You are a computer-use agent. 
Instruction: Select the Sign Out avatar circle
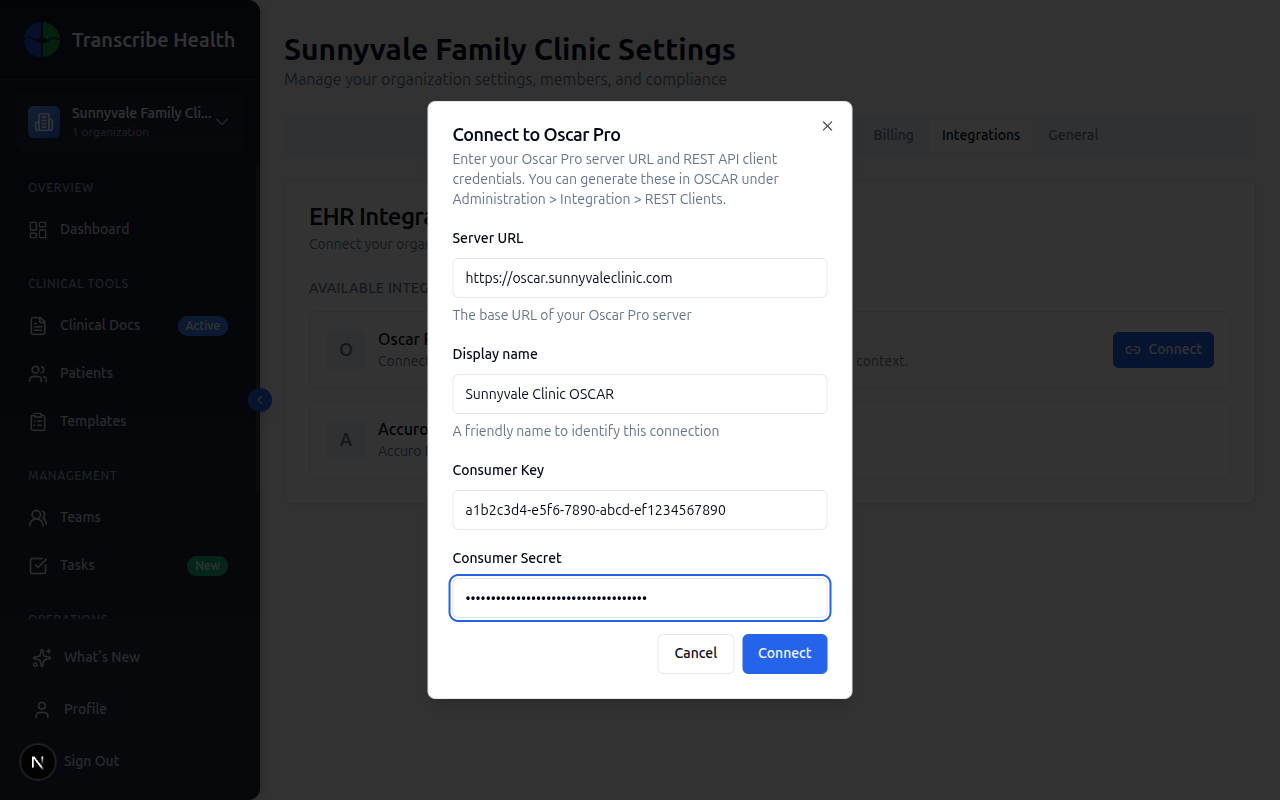click(38, 761)
